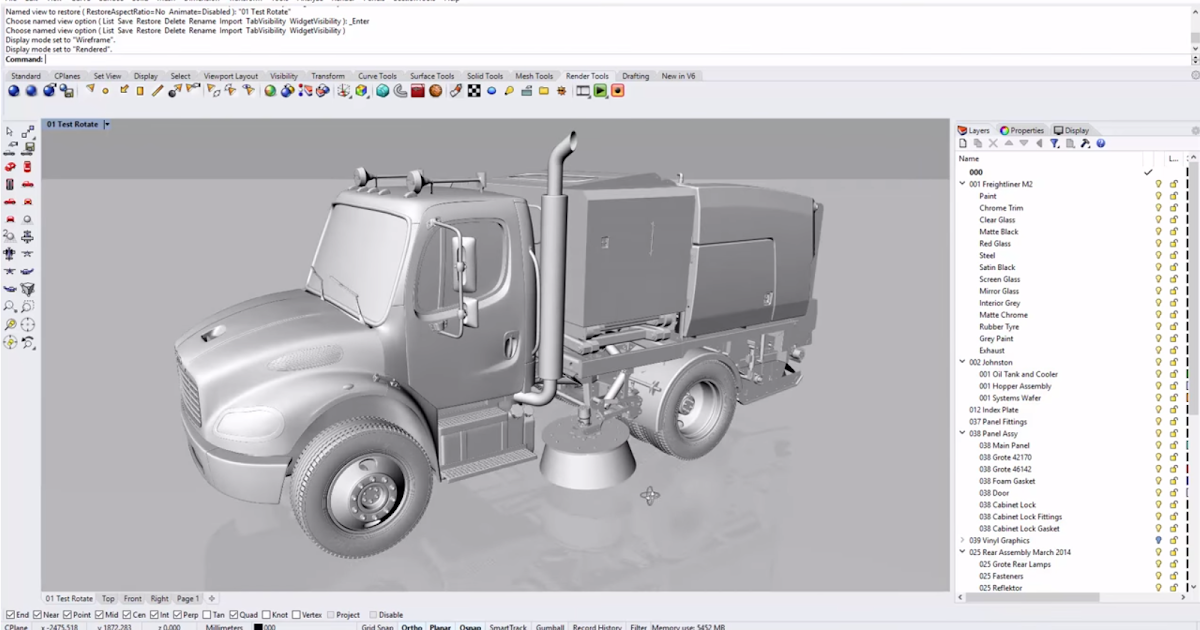Click the yellow folder icon in Render toolbar
Image resolution: width=1200 pixels, height=630 pixels.
coord(544,91)
